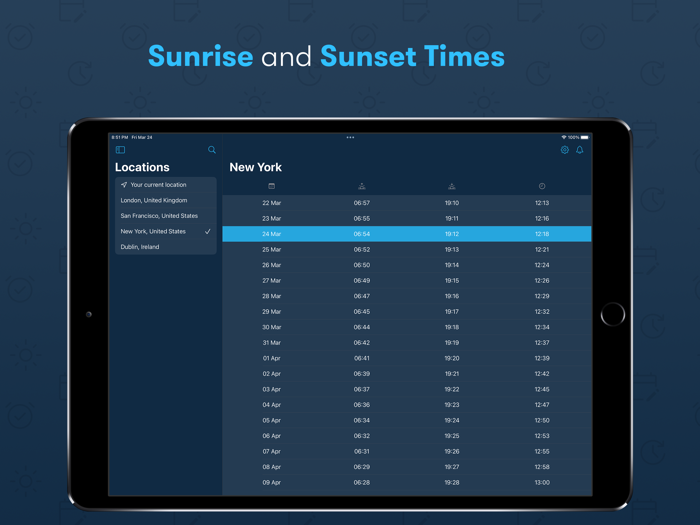Click the 02 Apr date cell
Image resolution: width=700 pixels, height=525 pixels.
(271, 374)
